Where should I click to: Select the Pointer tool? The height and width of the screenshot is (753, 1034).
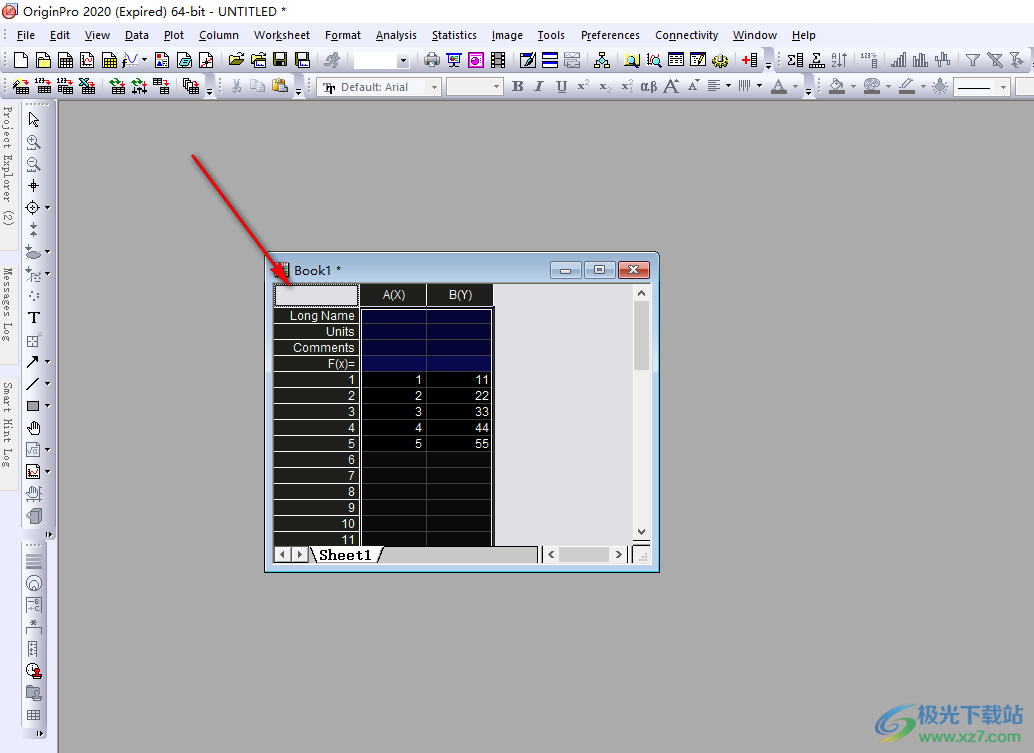[x=34, y=119]
